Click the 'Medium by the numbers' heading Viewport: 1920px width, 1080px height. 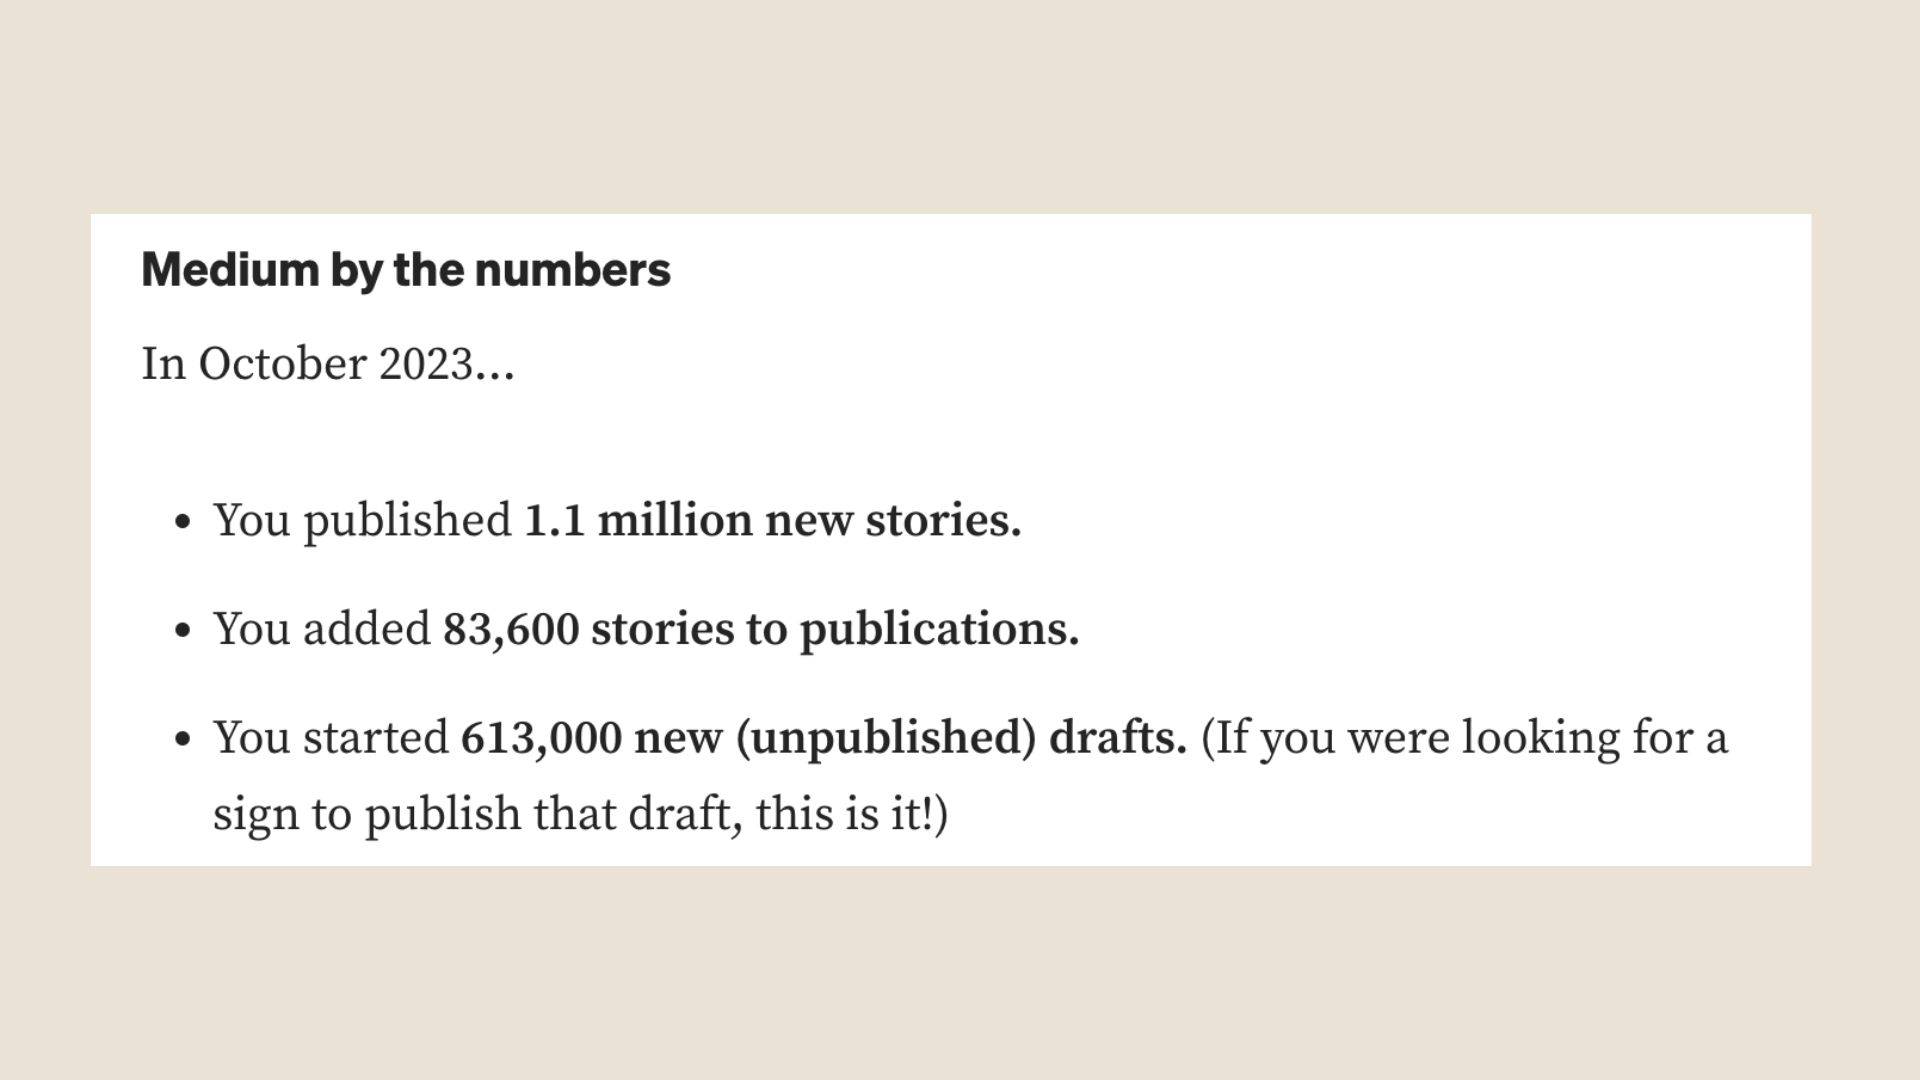coord(406,270)
